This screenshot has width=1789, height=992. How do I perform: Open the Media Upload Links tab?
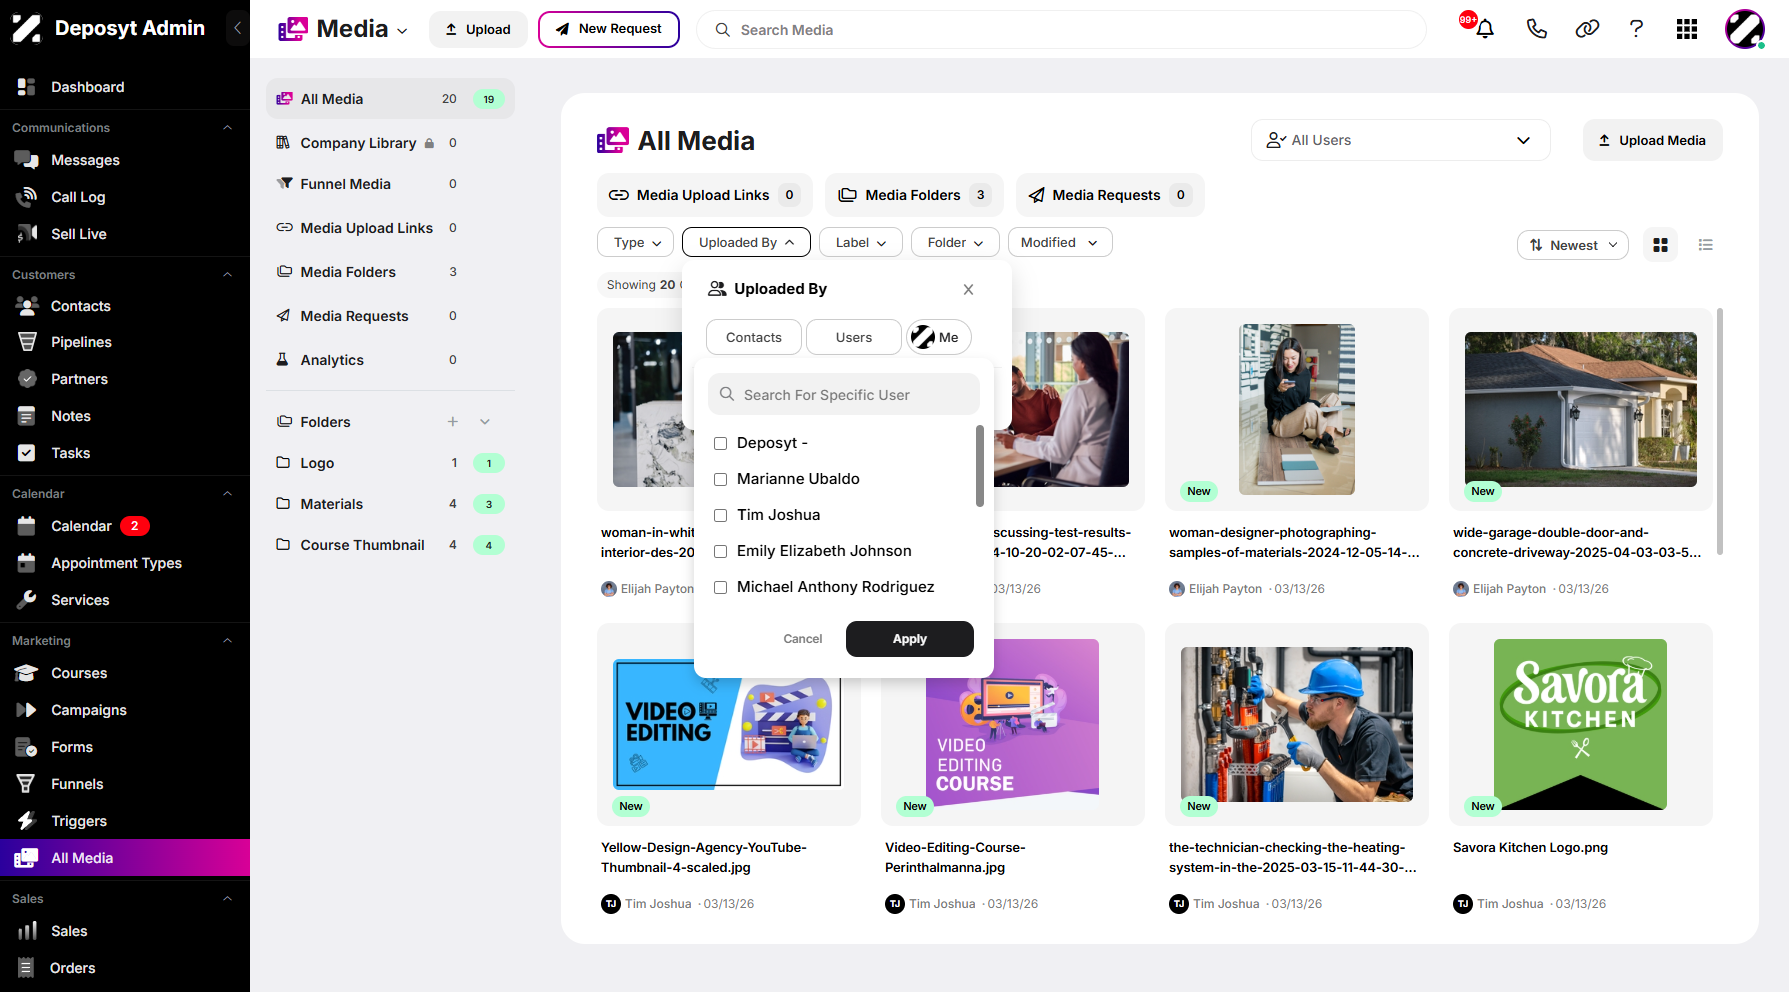(x=705, y=195)
